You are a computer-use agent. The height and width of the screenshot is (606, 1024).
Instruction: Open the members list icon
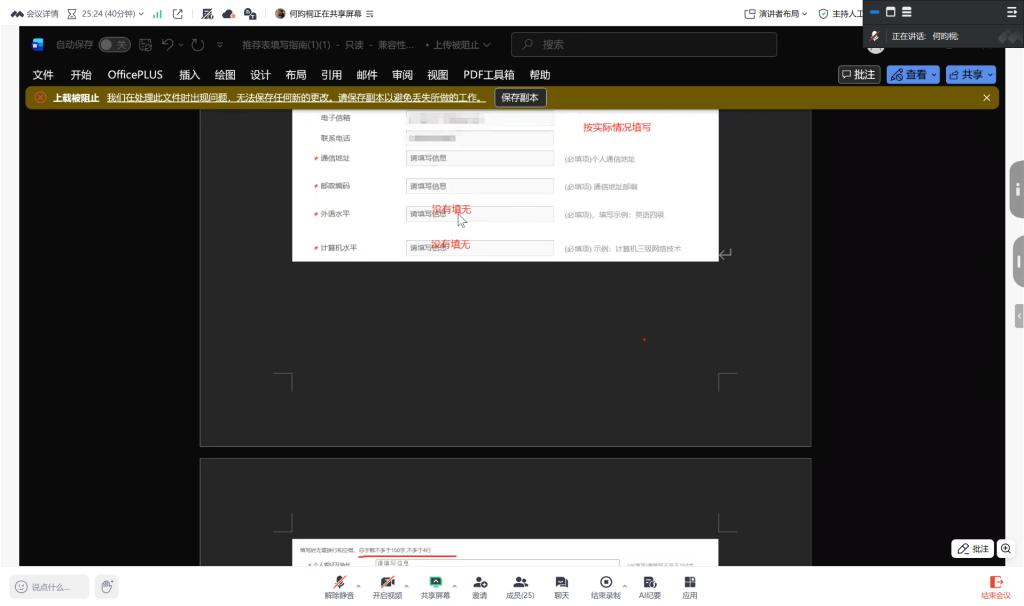pyautogui.click(x=520, y=583)
